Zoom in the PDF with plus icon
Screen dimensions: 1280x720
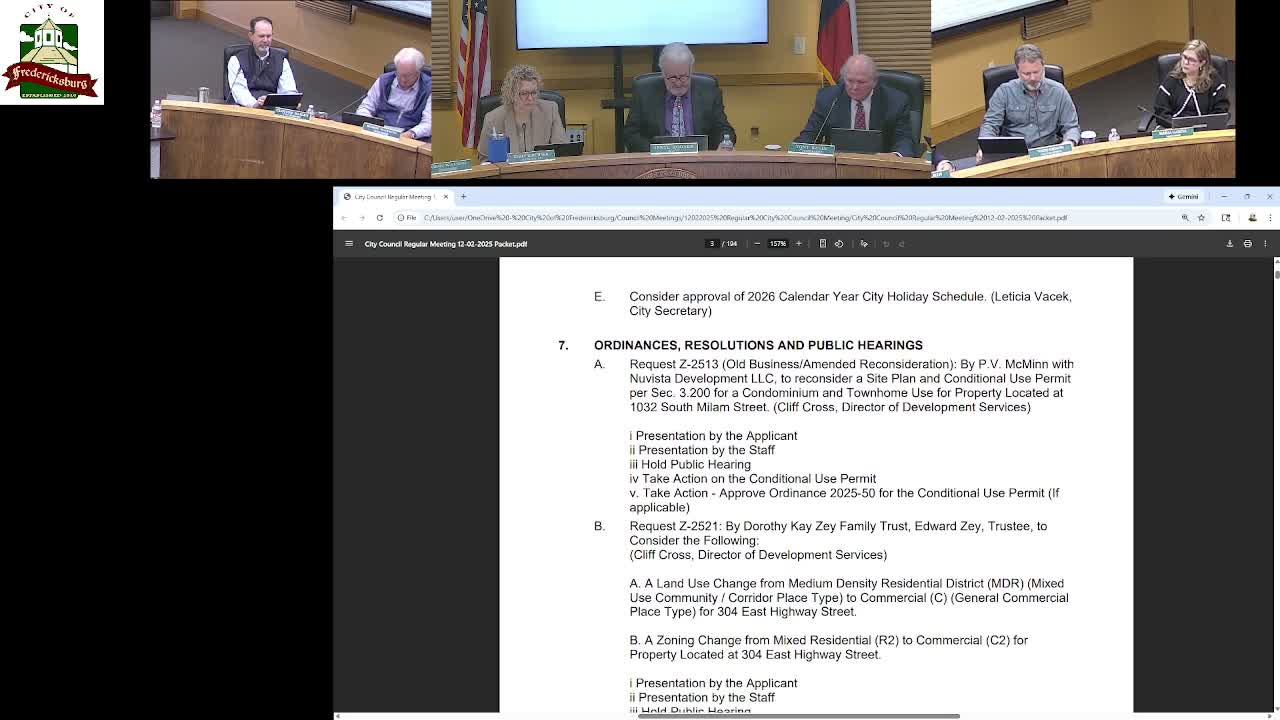tap(798, 244)
